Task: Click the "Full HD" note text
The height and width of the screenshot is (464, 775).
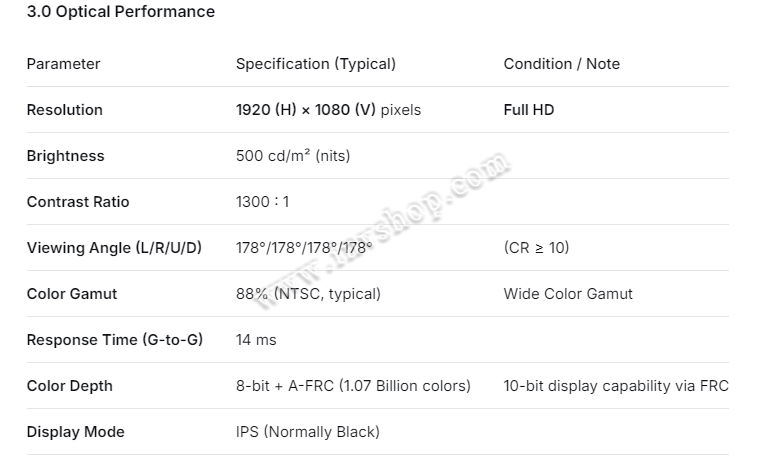Action: point(528,110)
